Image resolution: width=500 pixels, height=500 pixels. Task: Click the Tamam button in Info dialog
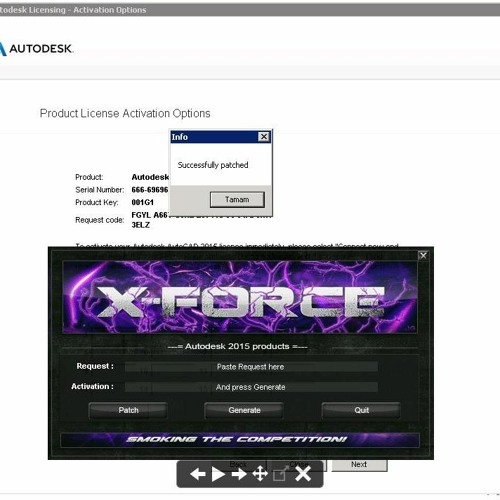pyautogui.click(x=237, y=200)
